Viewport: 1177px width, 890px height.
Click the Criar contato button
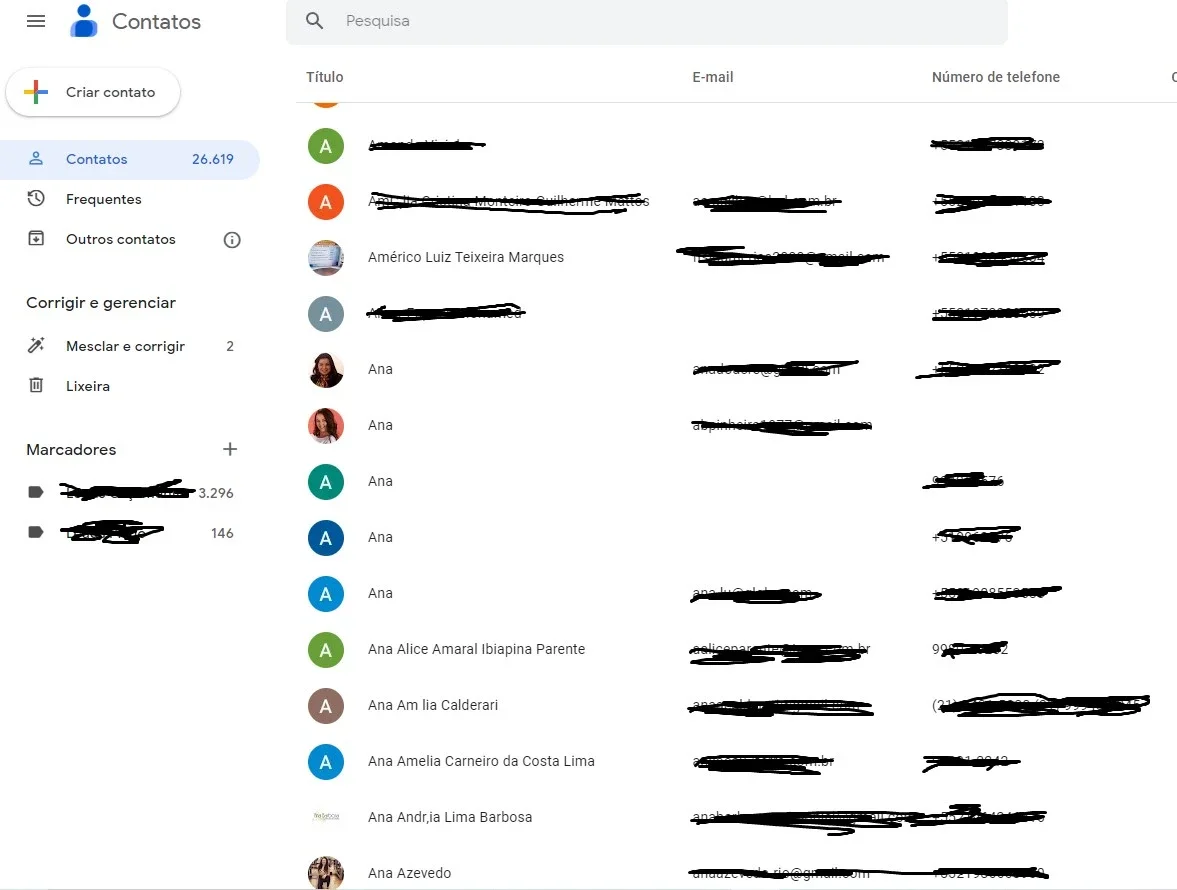(x=93, y=92)
